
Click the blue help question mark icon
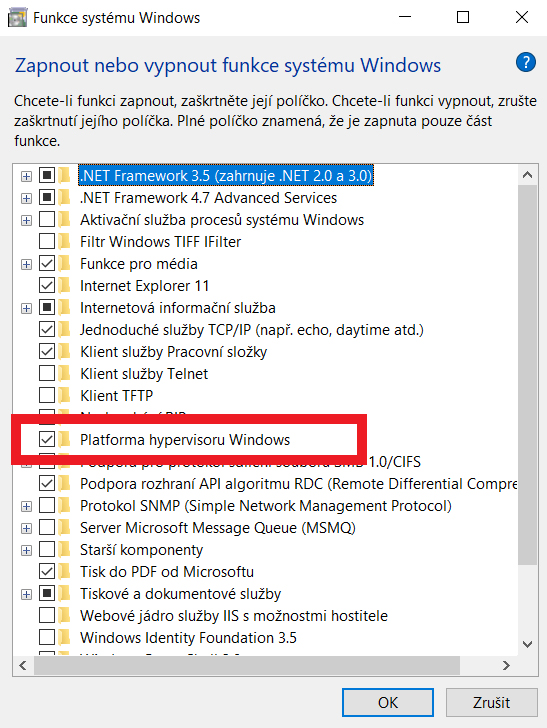point(526,62)
